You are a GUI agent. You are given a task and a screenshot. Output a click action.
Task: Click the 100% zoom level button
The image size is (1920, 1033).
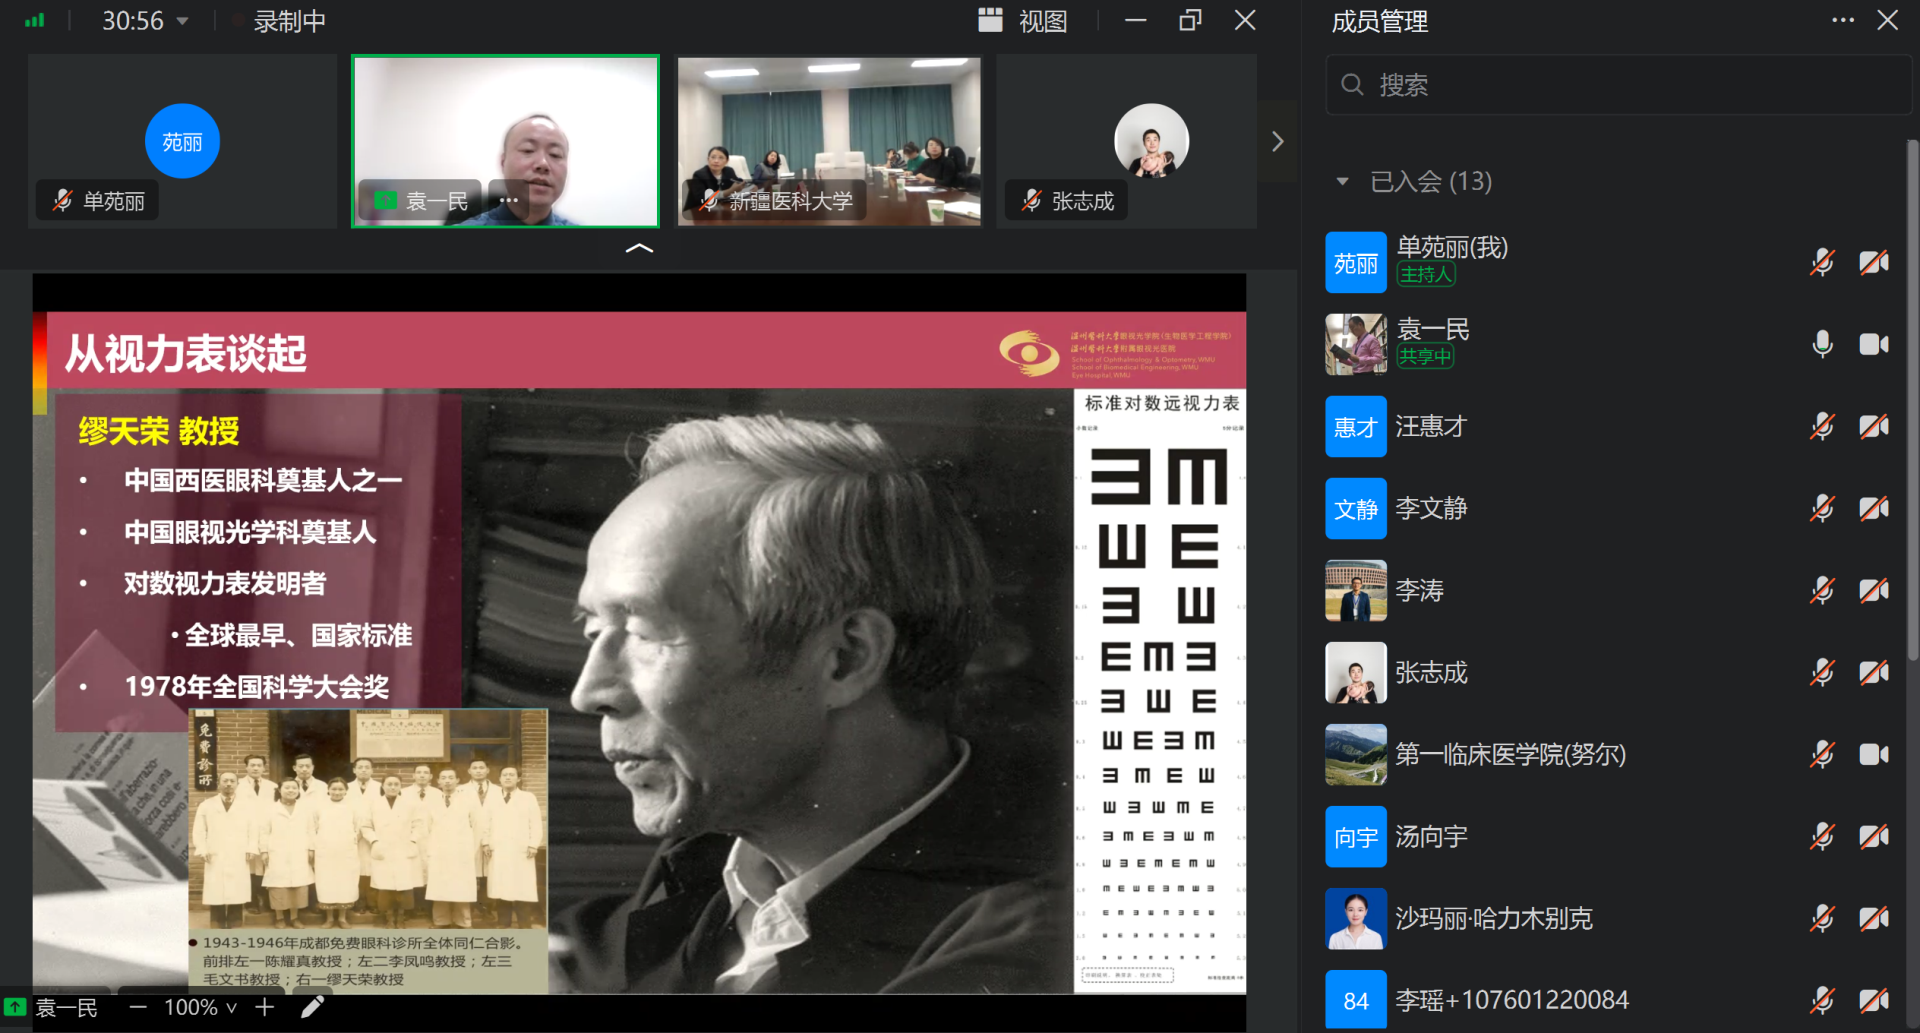[x=196, y=1007]
